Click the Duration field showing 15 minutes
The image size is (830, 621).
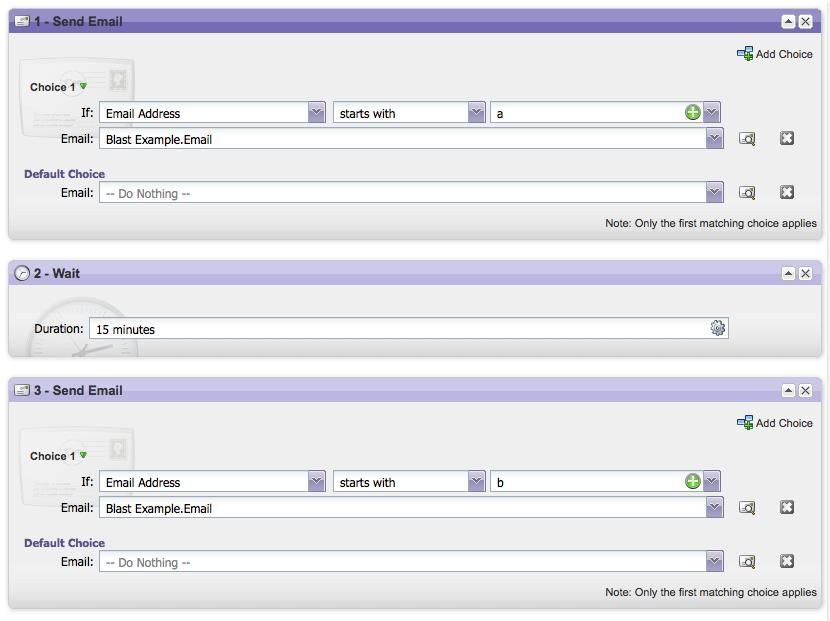pos(398,329)
